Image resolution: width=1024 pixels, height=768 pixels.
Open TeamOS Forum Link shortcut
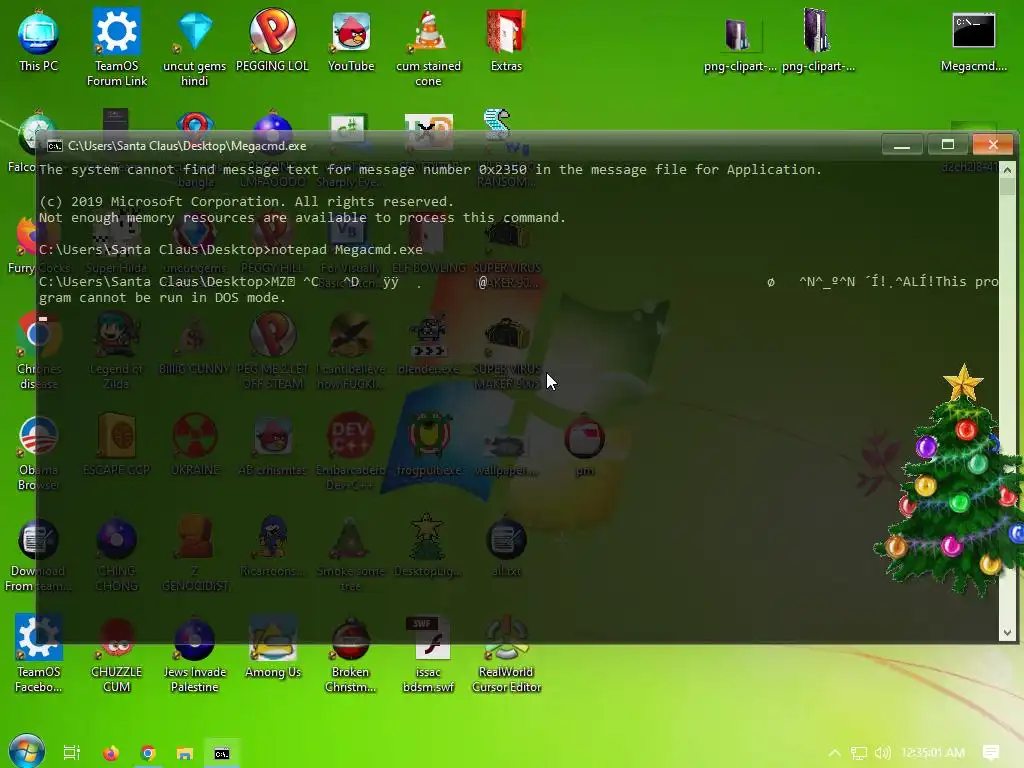pyautogui.click(x=117, y=47)
